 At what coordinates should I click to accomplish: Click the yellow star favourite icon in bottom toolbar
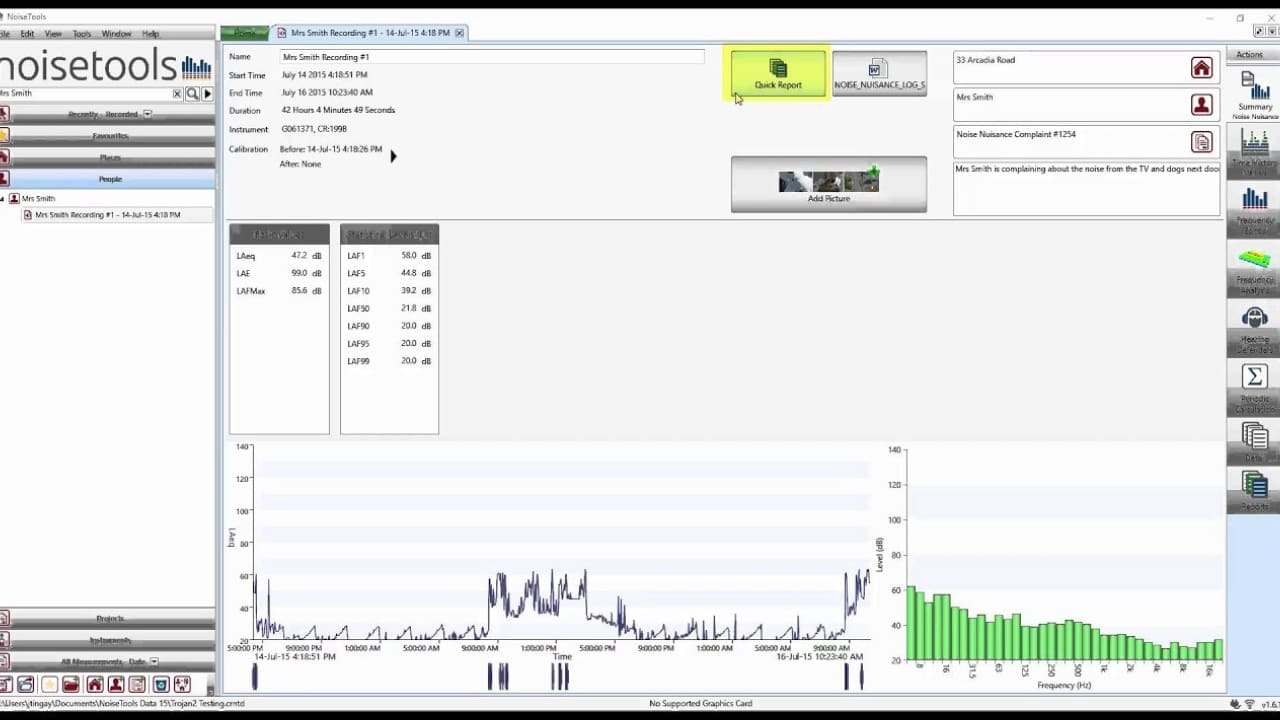(x=49, y=685)
